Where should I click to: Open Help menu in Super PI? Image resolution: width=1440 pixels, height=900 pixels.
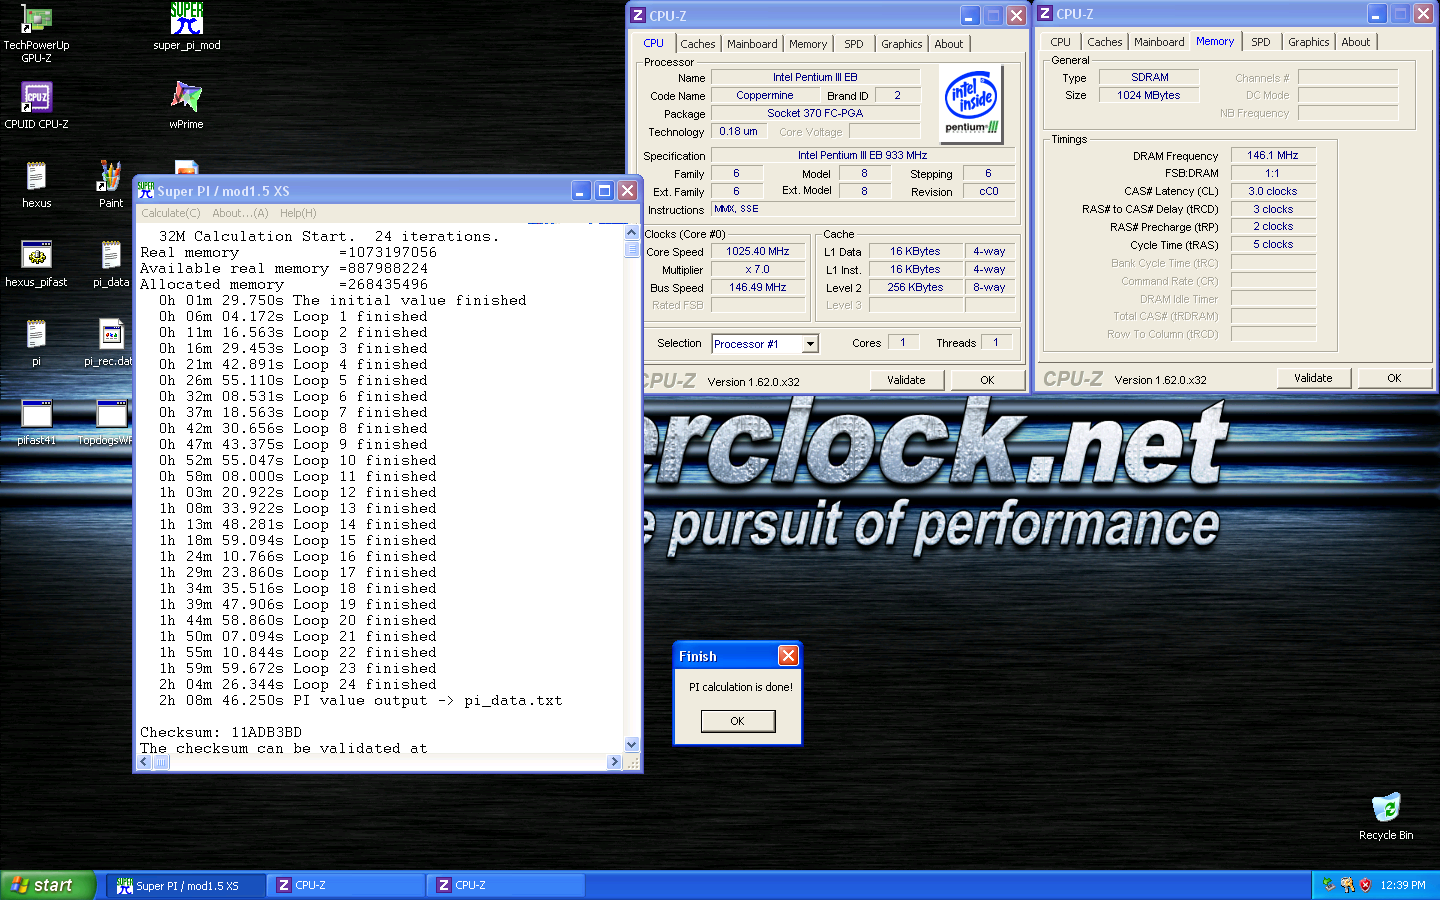[298, 213]
